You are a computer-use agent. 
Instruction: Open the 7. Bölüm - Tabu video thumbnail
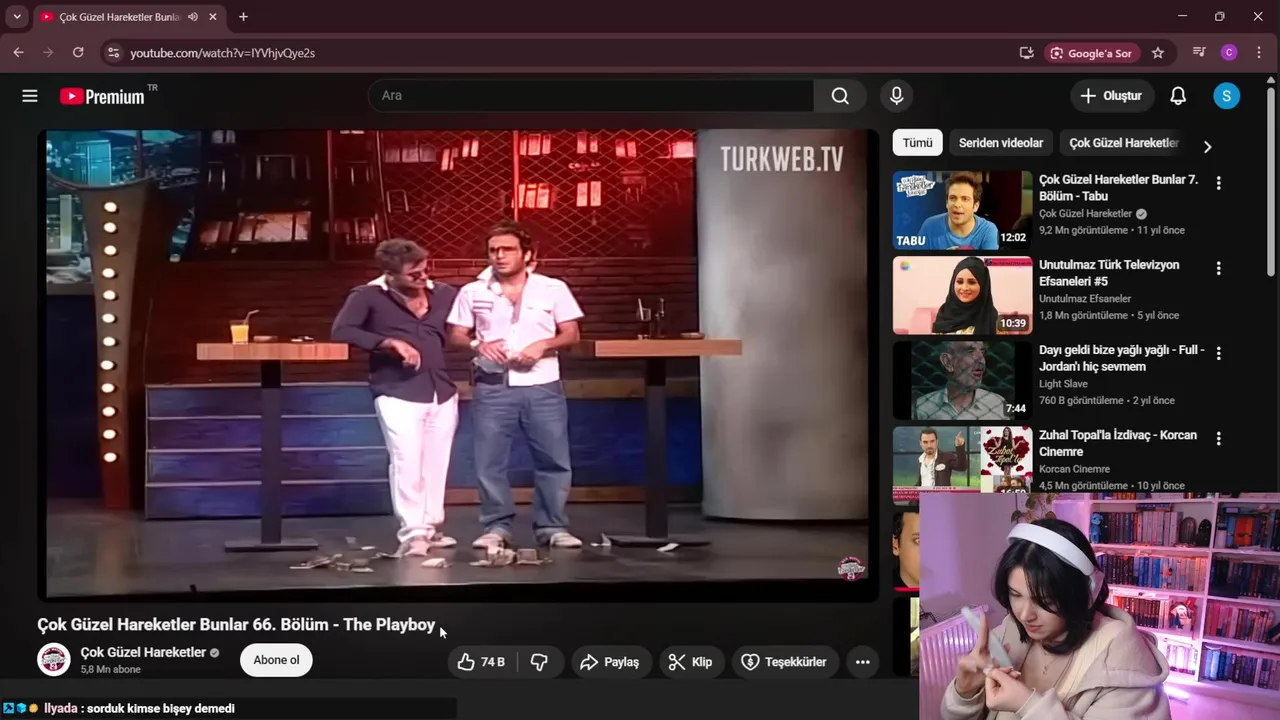click(962, 210)
